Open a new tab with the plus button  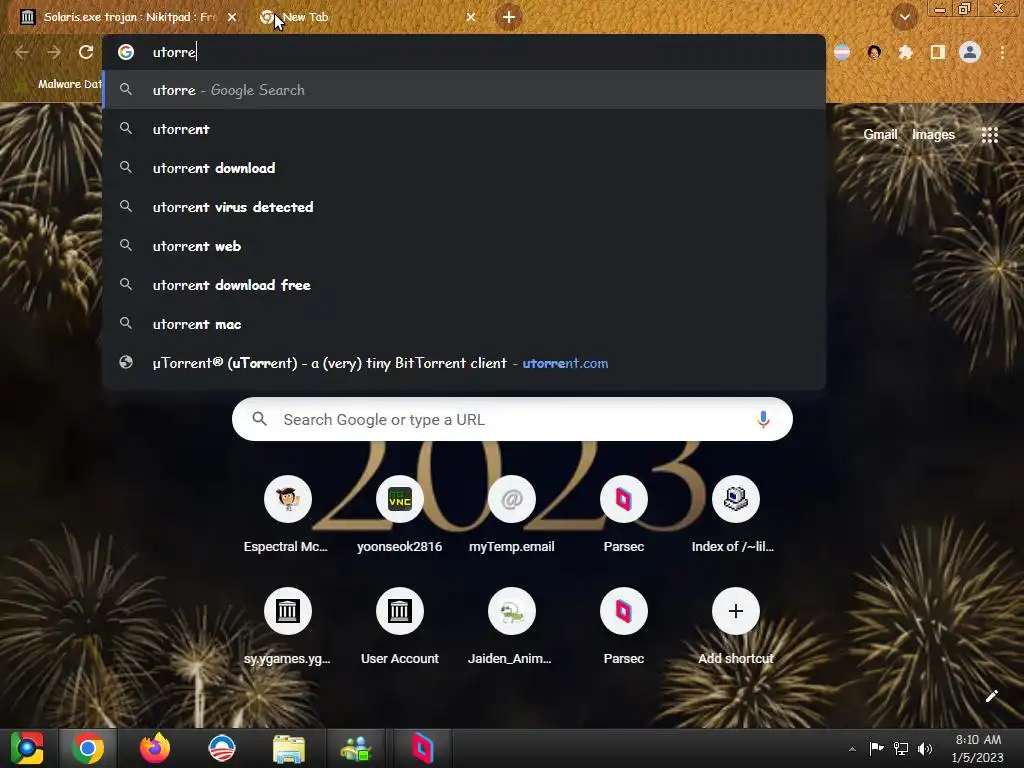509,17
